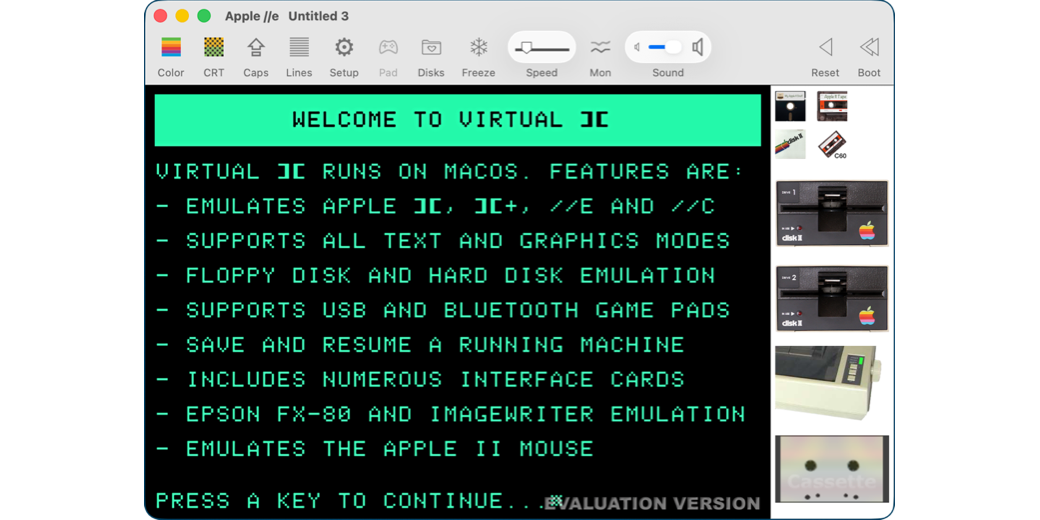Click 'INCLUDES NUMEROUS INTERFACE CARDS' line
Image resolution: width=1040 pixels, height=520 pixels.
click(x=420, y=379)
